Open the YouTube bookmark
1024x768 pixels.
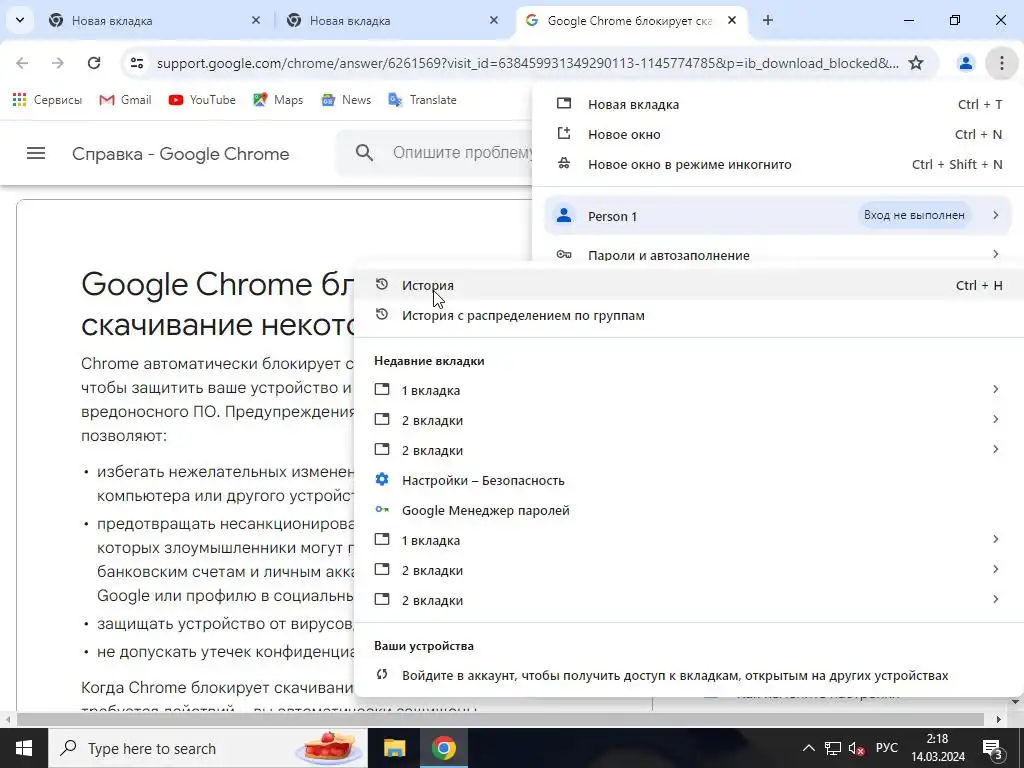point(202,100)
